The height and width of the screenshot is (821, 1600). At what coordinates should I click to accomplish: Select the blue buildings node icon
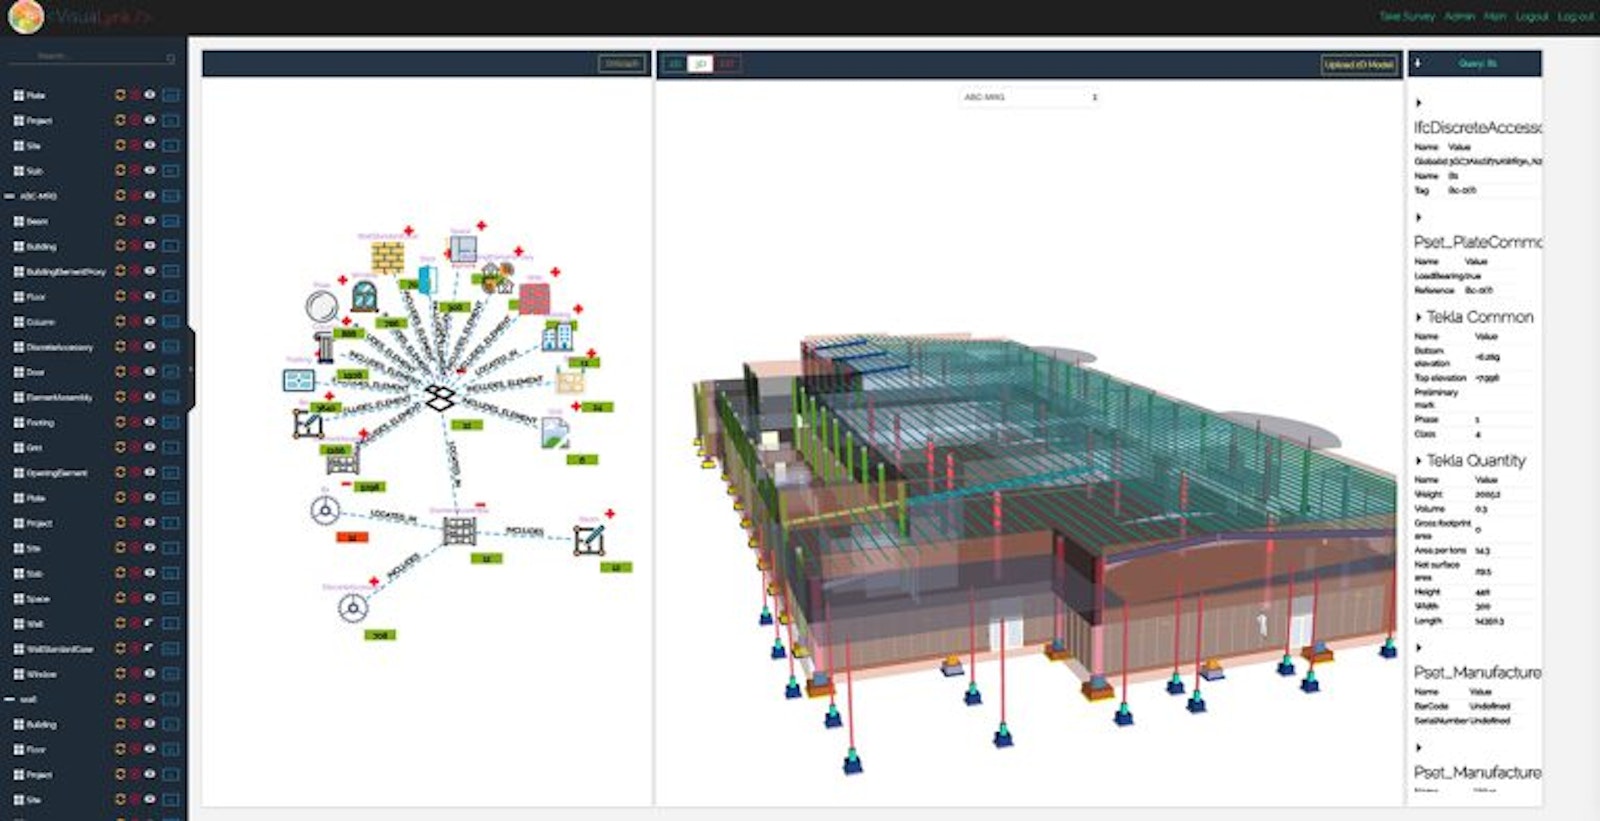(x=557, y=337)
